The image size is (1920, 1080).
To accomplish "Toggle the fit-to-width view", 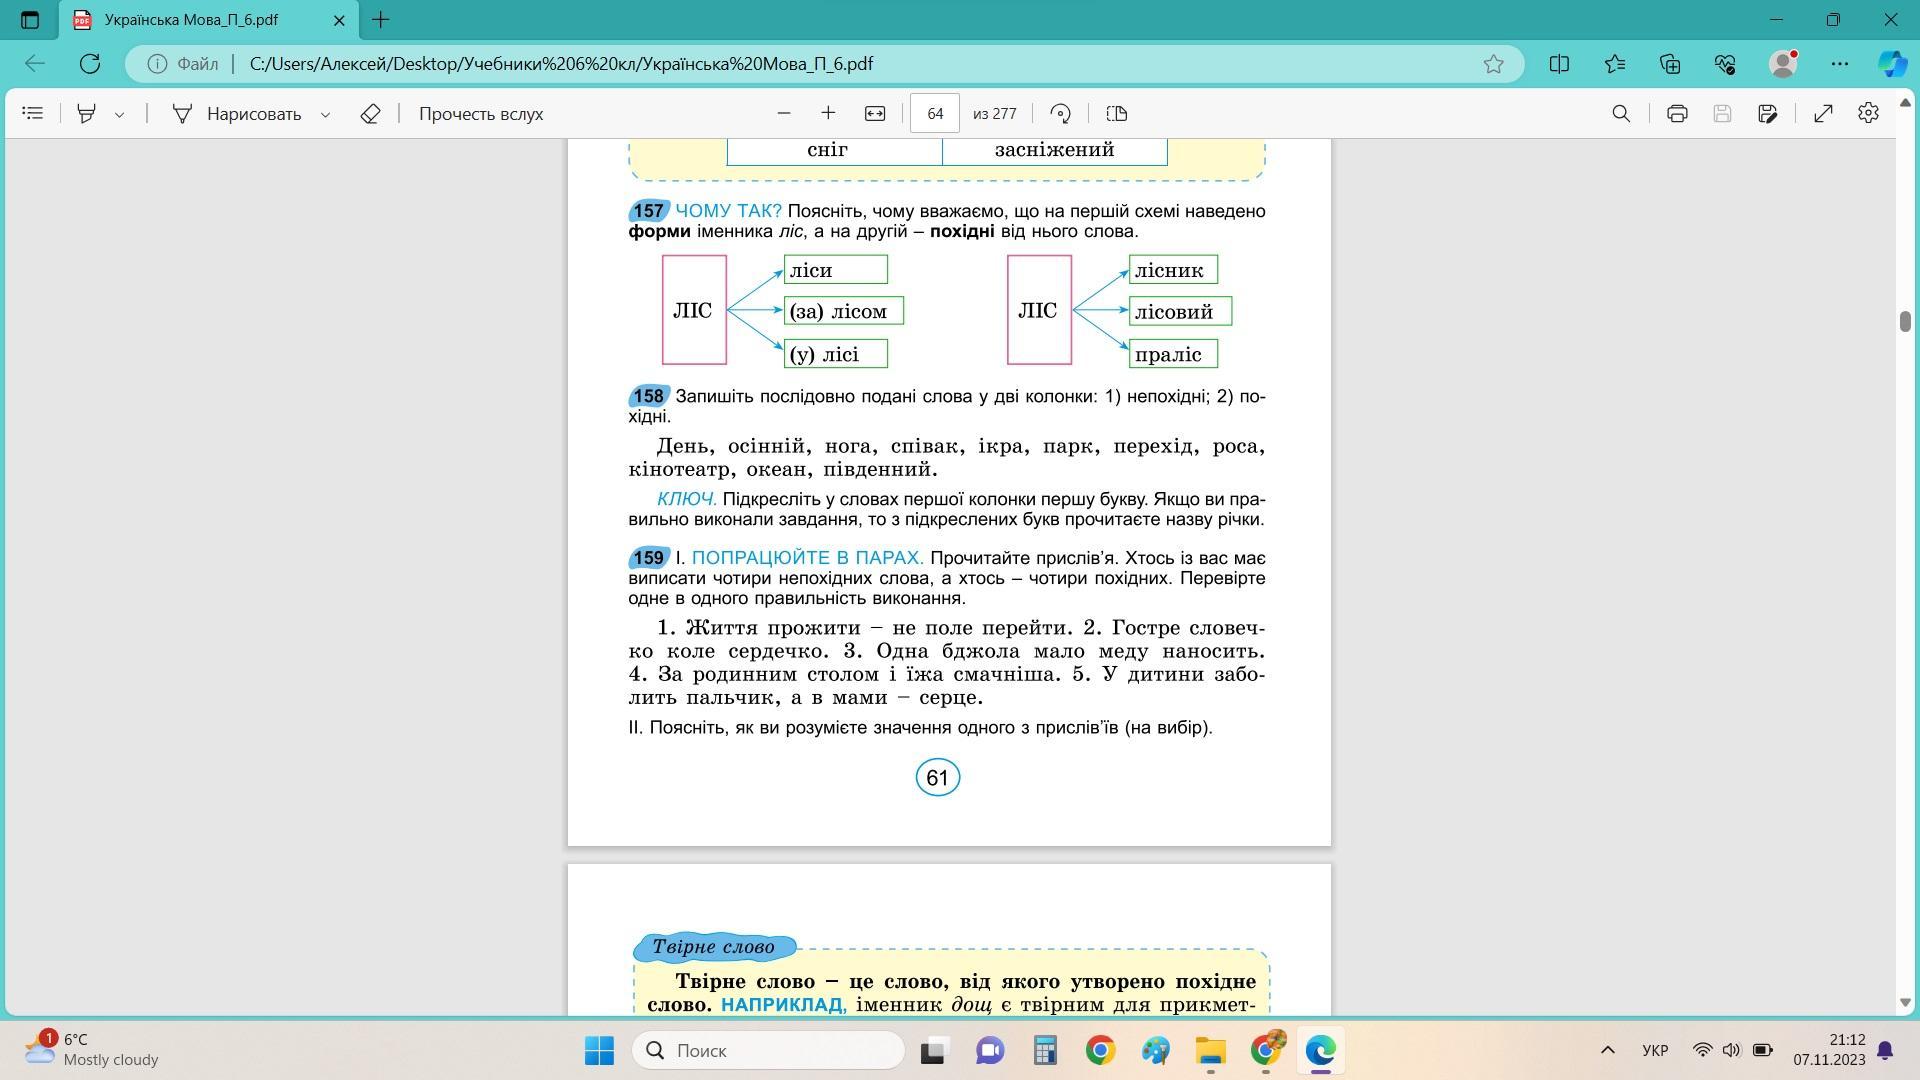I will [875, 114].
